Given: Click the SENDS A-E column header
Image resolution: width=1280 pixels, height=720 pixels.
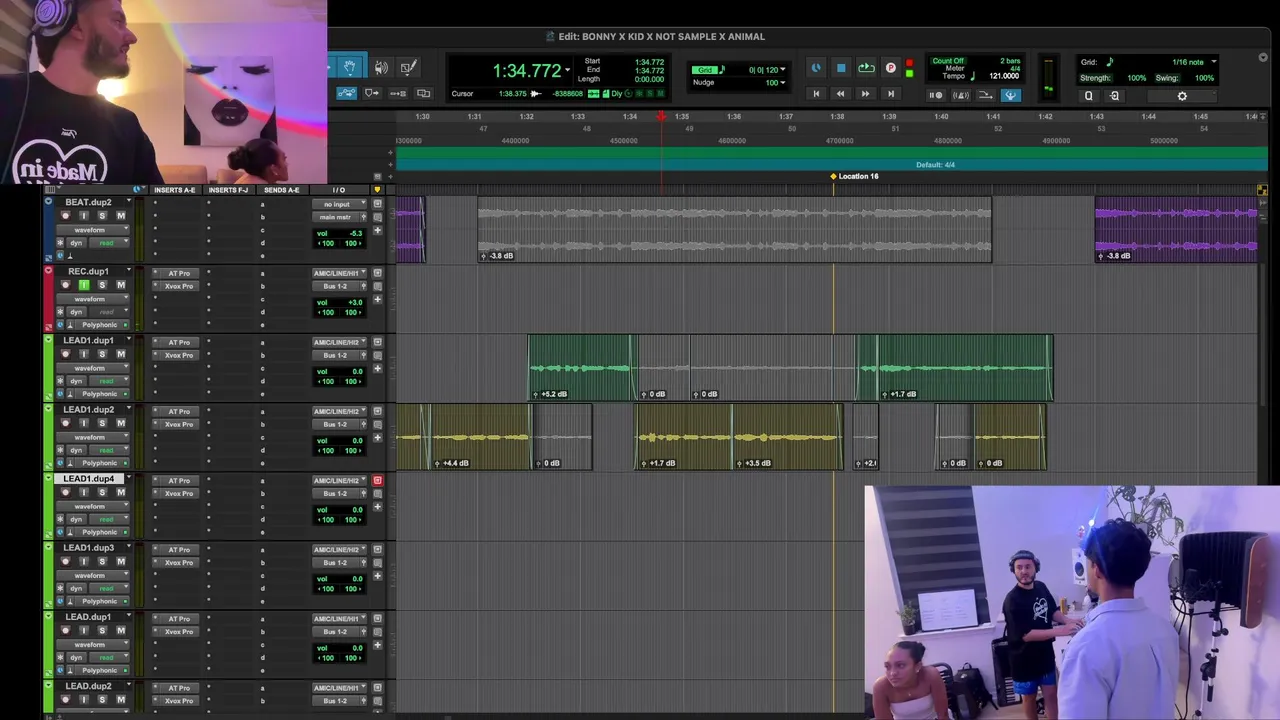Looking at the screenshot, I should (282, 190).
